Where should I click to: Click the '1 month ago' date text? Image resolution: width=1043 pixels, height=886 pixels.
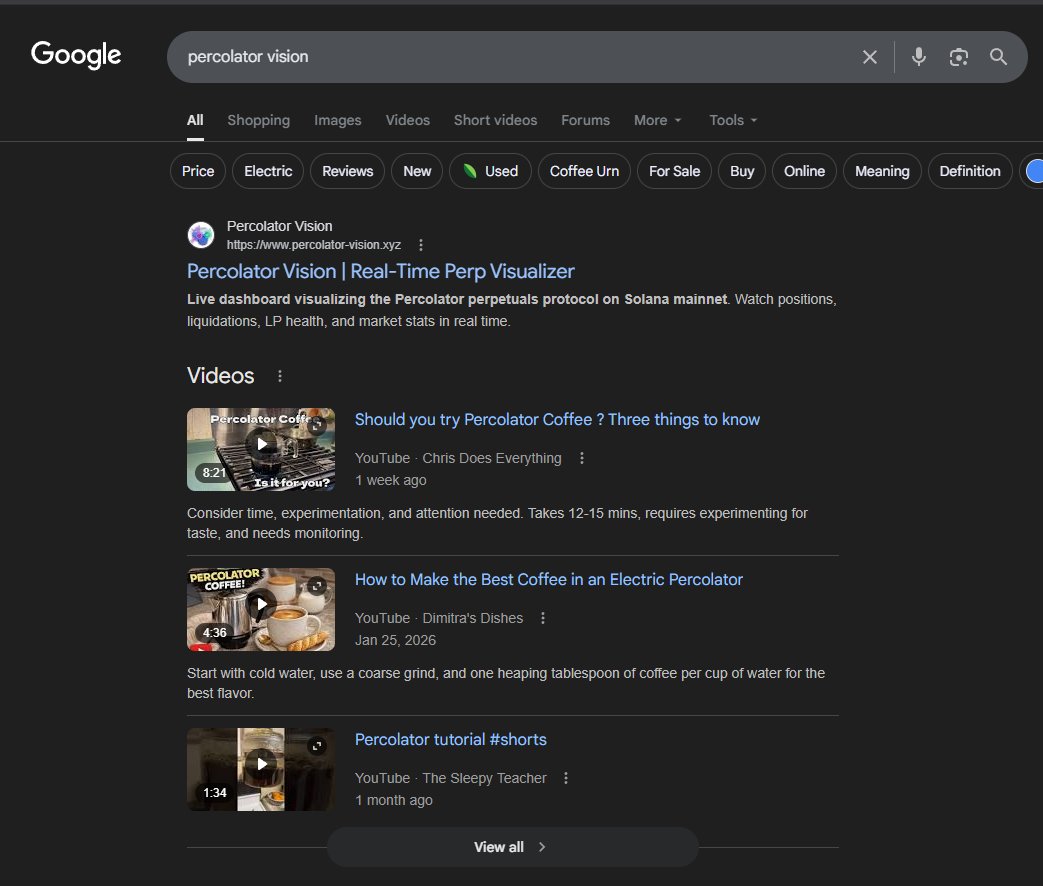coord(393,800)
